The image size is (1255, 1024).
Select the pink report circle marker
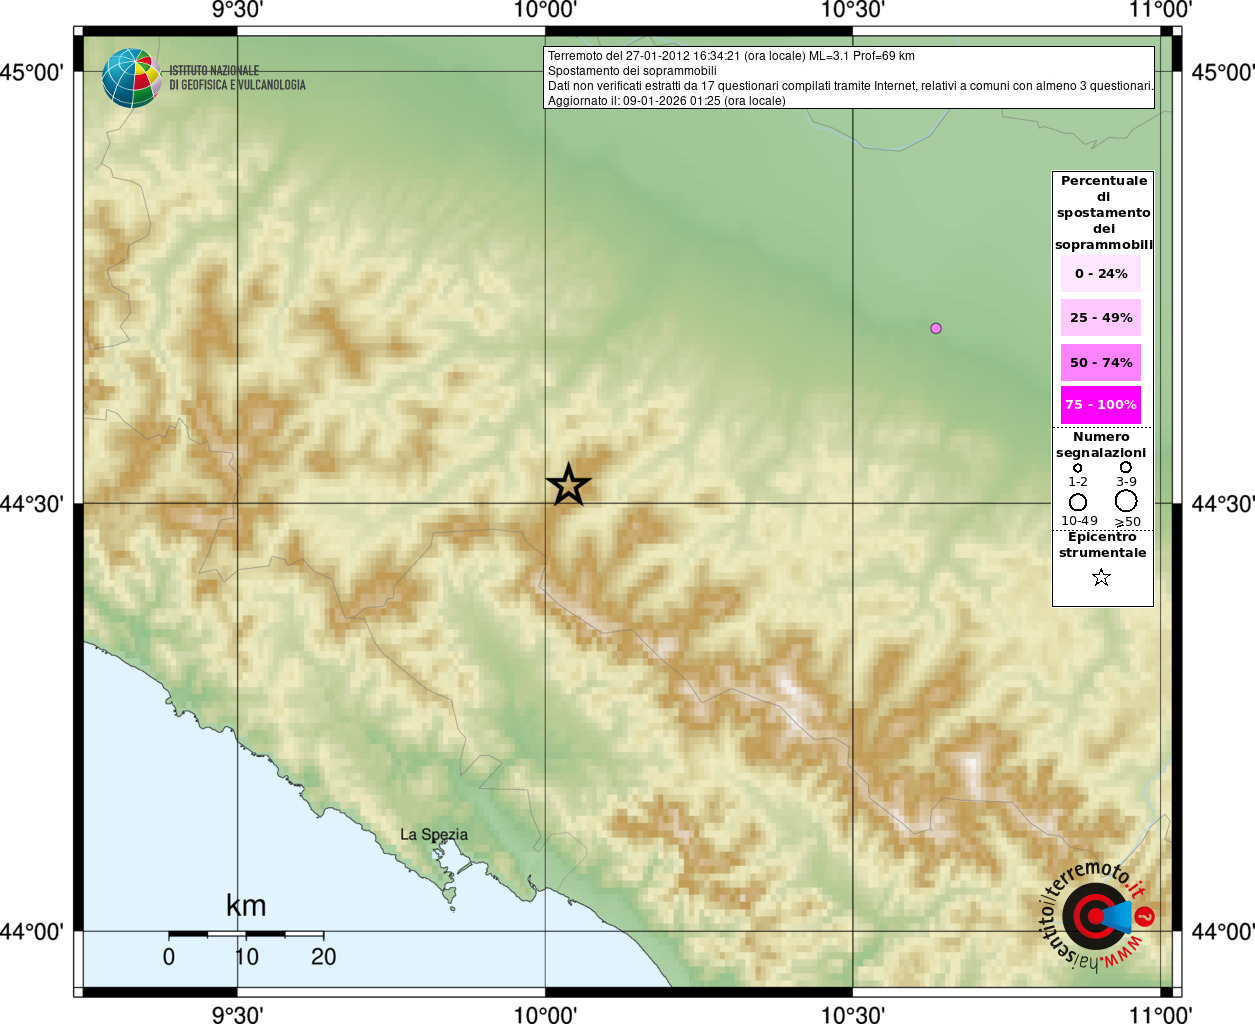pos(936,328)
